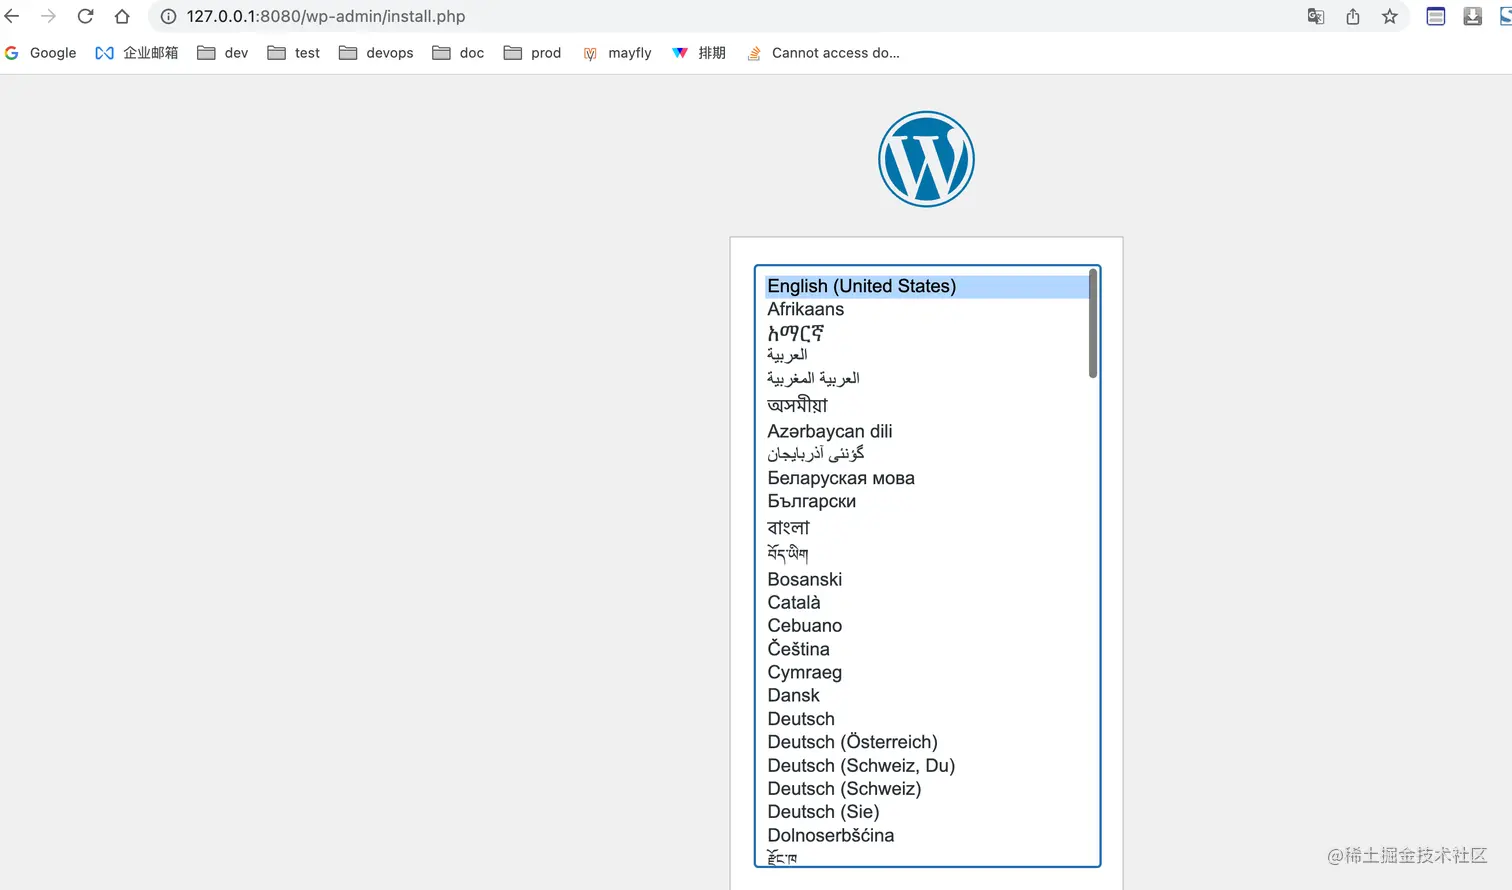Open the Google bookmark

pos(41,53)
